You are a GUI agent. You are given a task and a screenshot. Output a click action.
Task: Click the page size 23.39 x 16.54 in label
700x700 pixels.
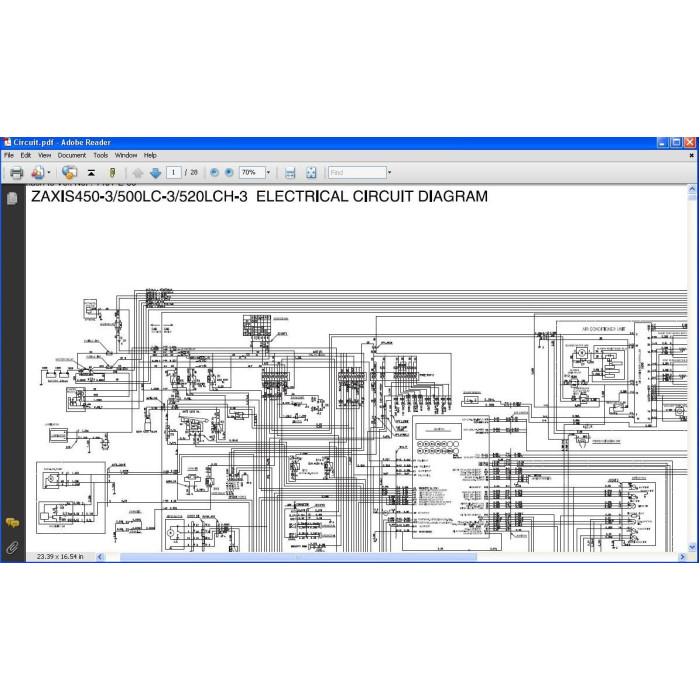click(x=60, y=557)
